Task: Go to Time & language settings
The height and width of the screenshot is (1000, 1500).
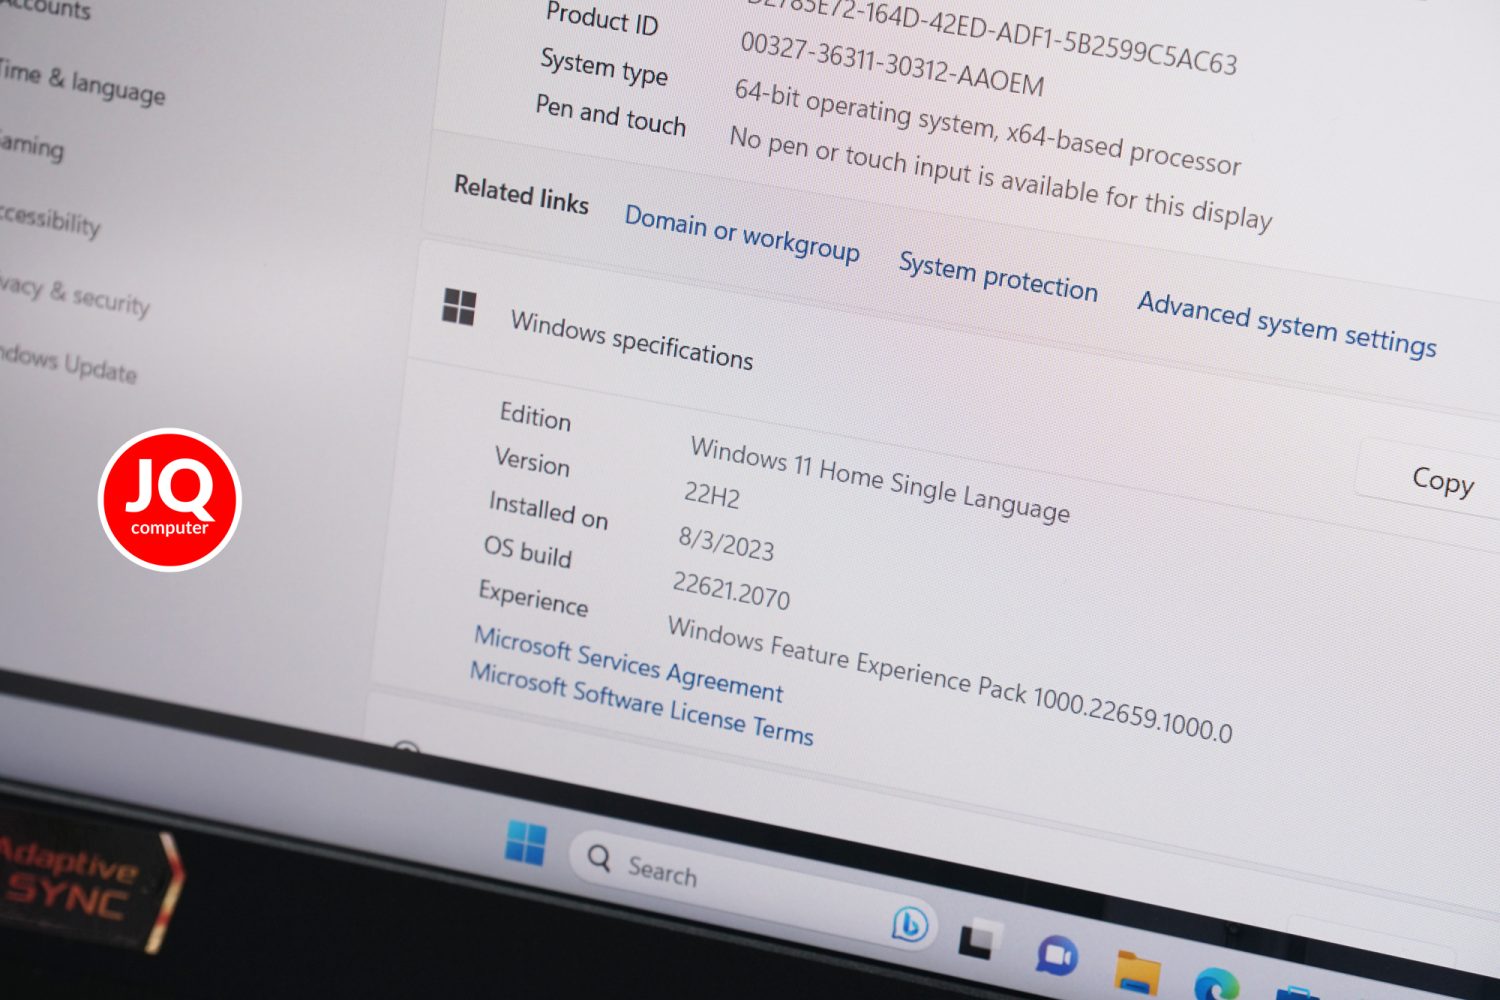Action: click(82, 82)
